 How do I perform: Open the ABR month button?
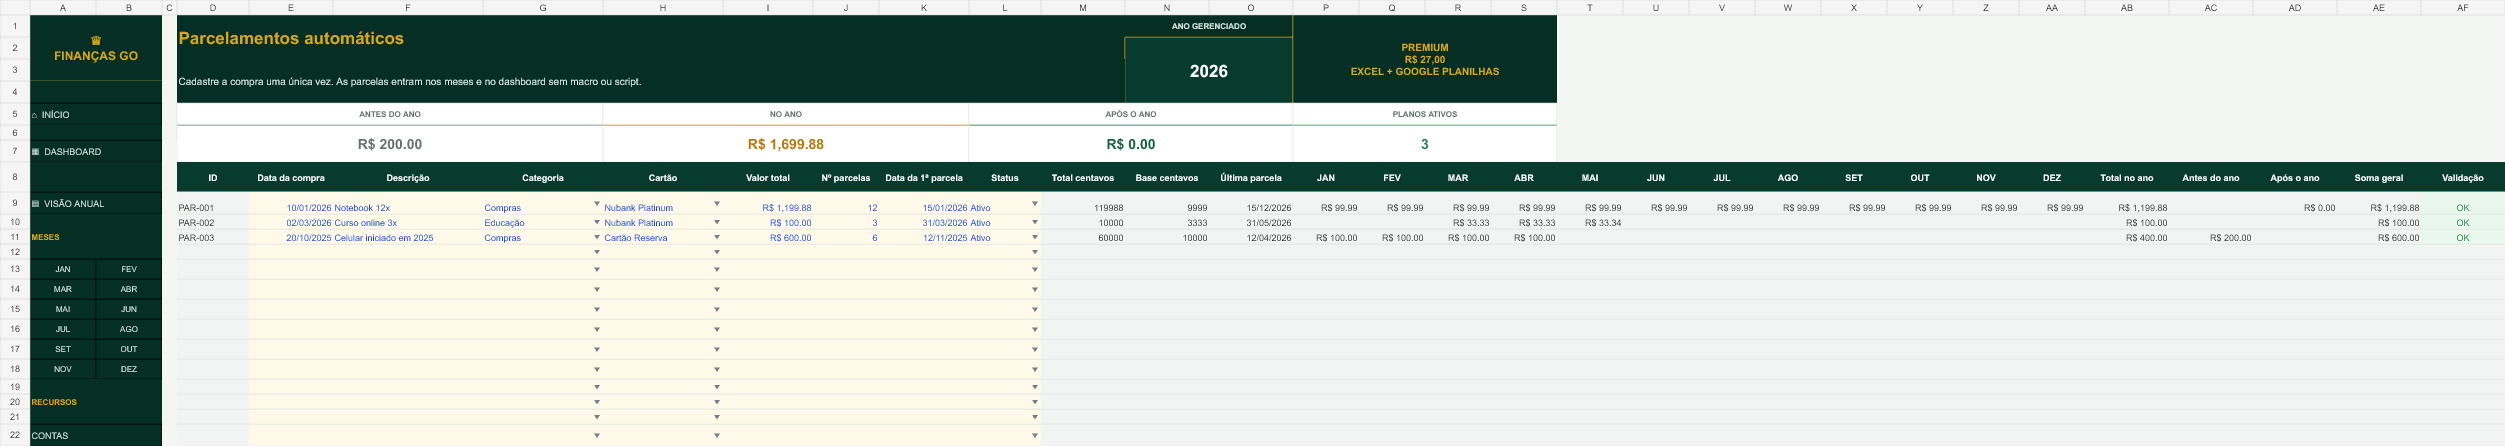coord(129,289)
